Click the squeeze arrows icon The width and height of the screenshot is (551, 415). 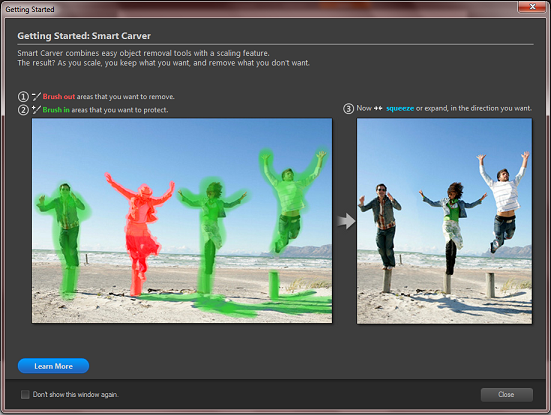click(378, 108)
